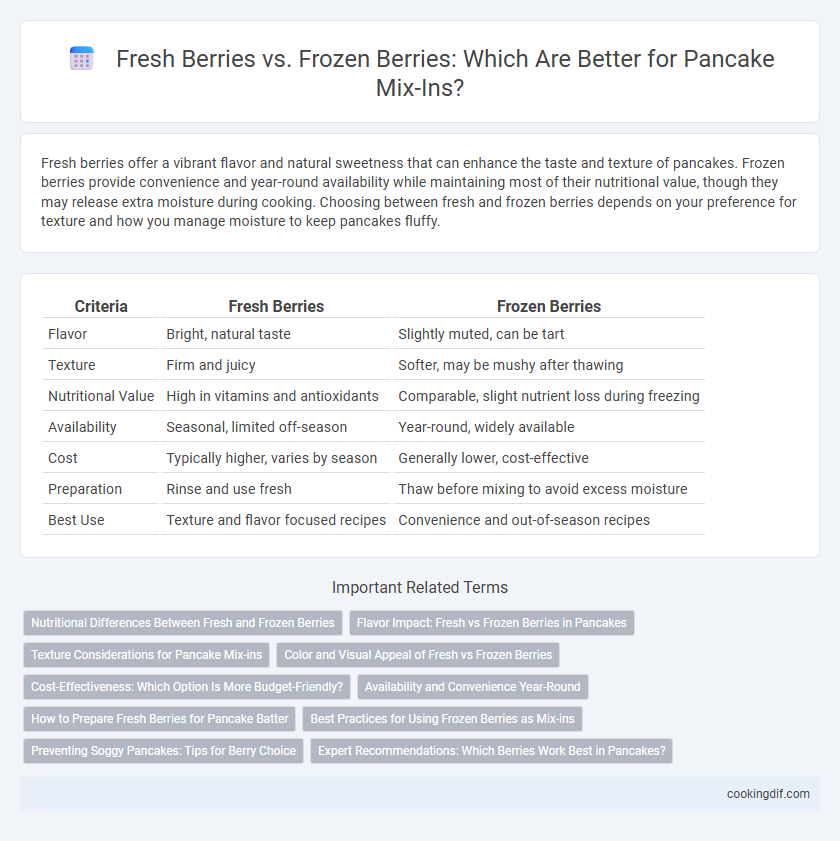
Task: Click the Criteria column header
Action: click(x=101, y=306)
